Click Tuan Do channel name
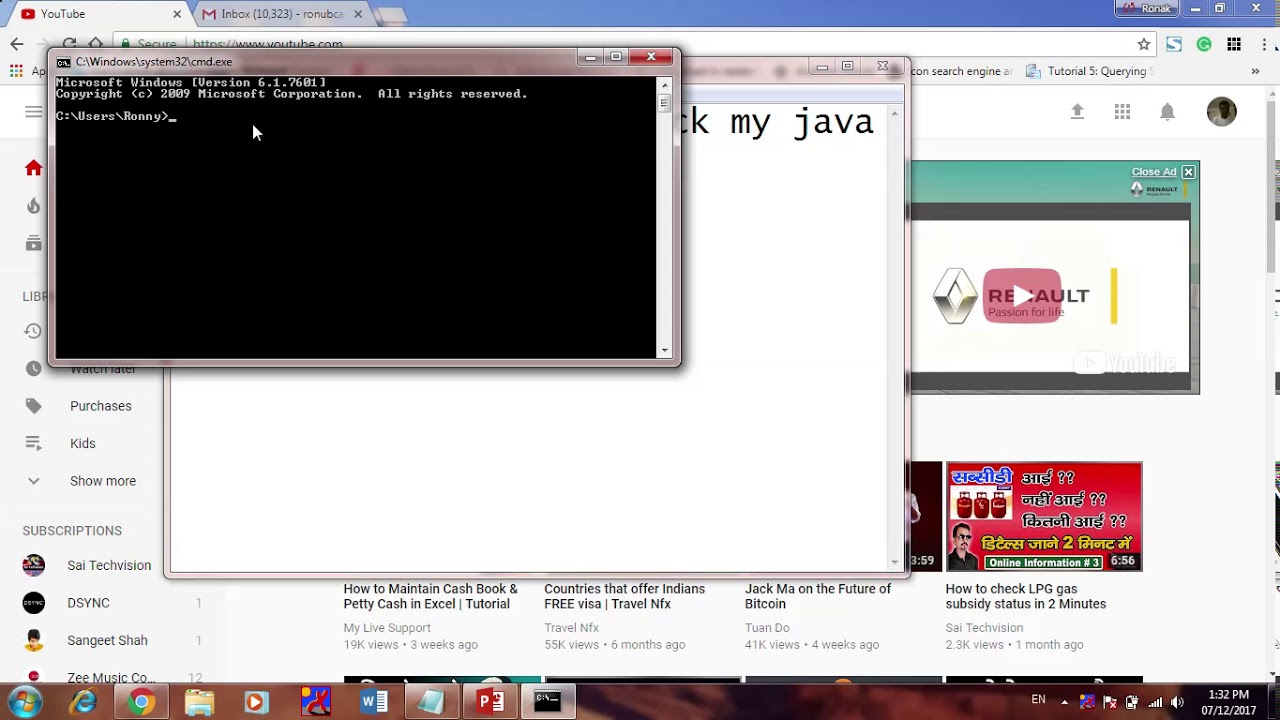This screenshot has height=720, width=1280. (767, 628)
